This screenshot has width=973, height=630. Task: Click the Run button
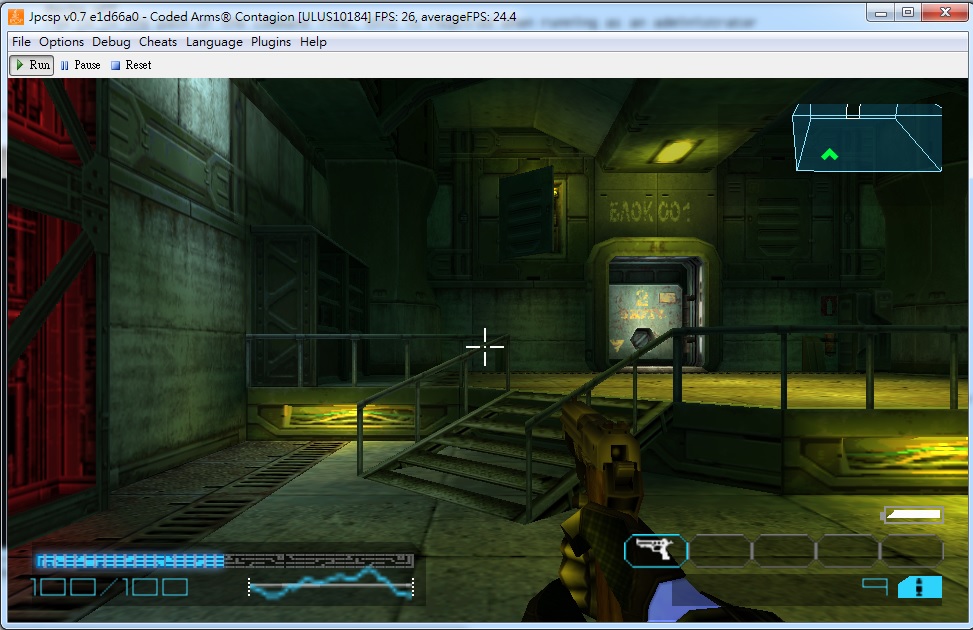tap(32, 65)
